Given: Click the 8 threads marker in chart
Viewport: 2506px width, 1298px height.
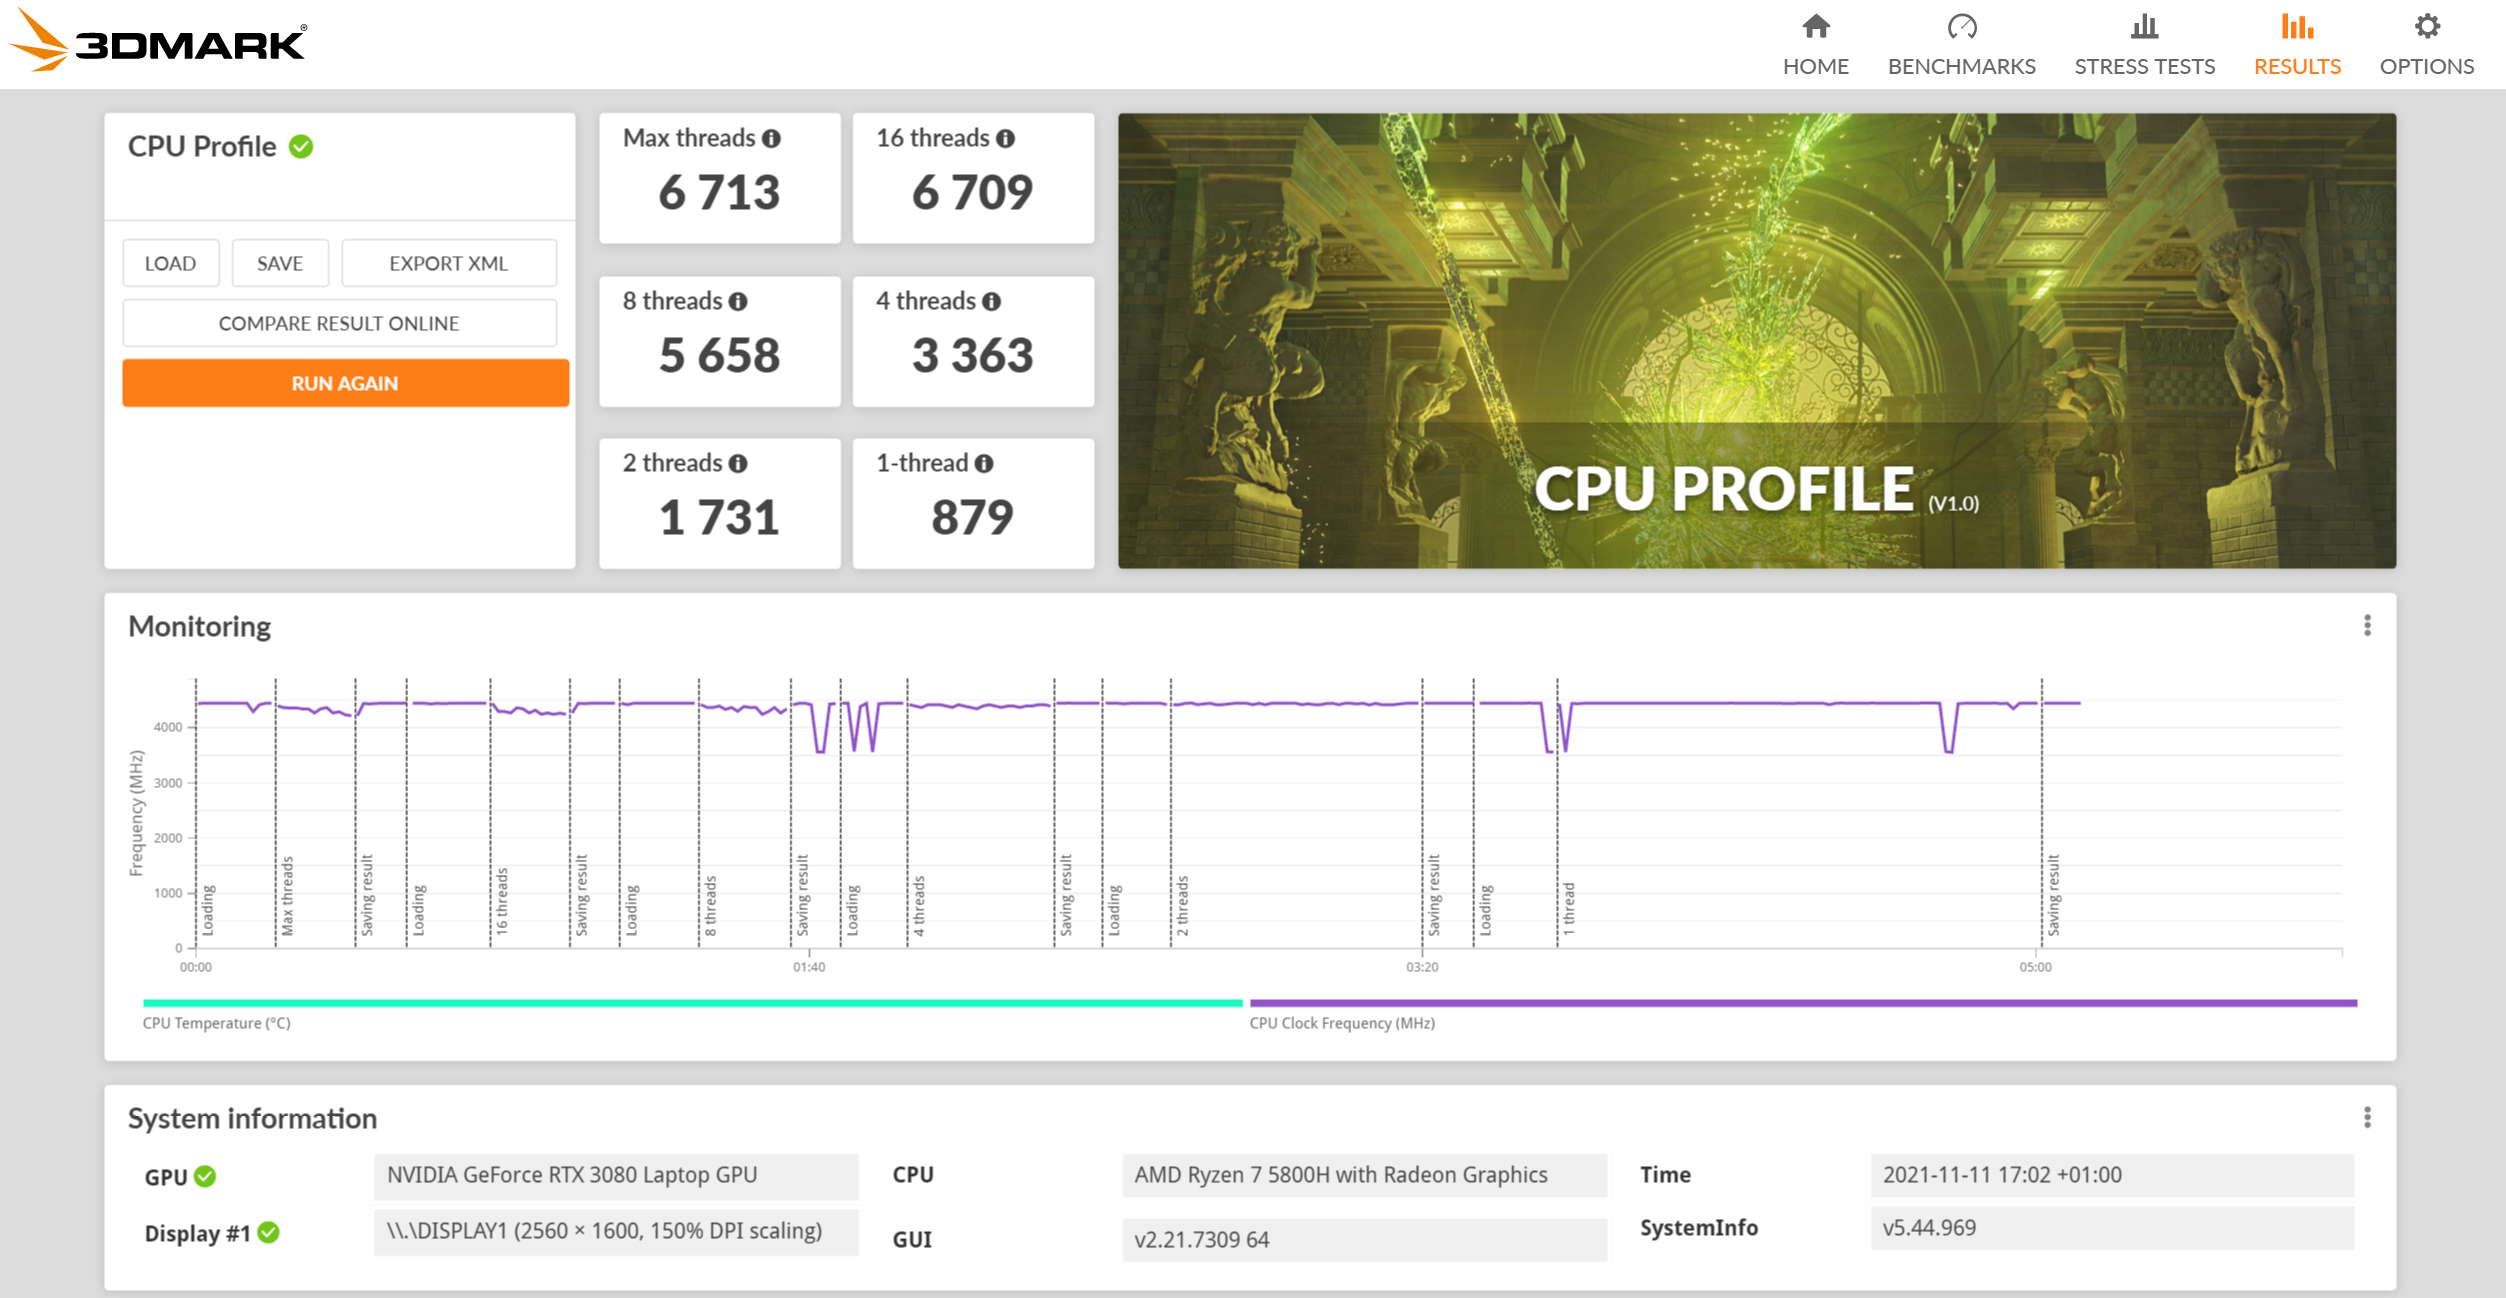Looking at the screenshot, I should (711, 906).
